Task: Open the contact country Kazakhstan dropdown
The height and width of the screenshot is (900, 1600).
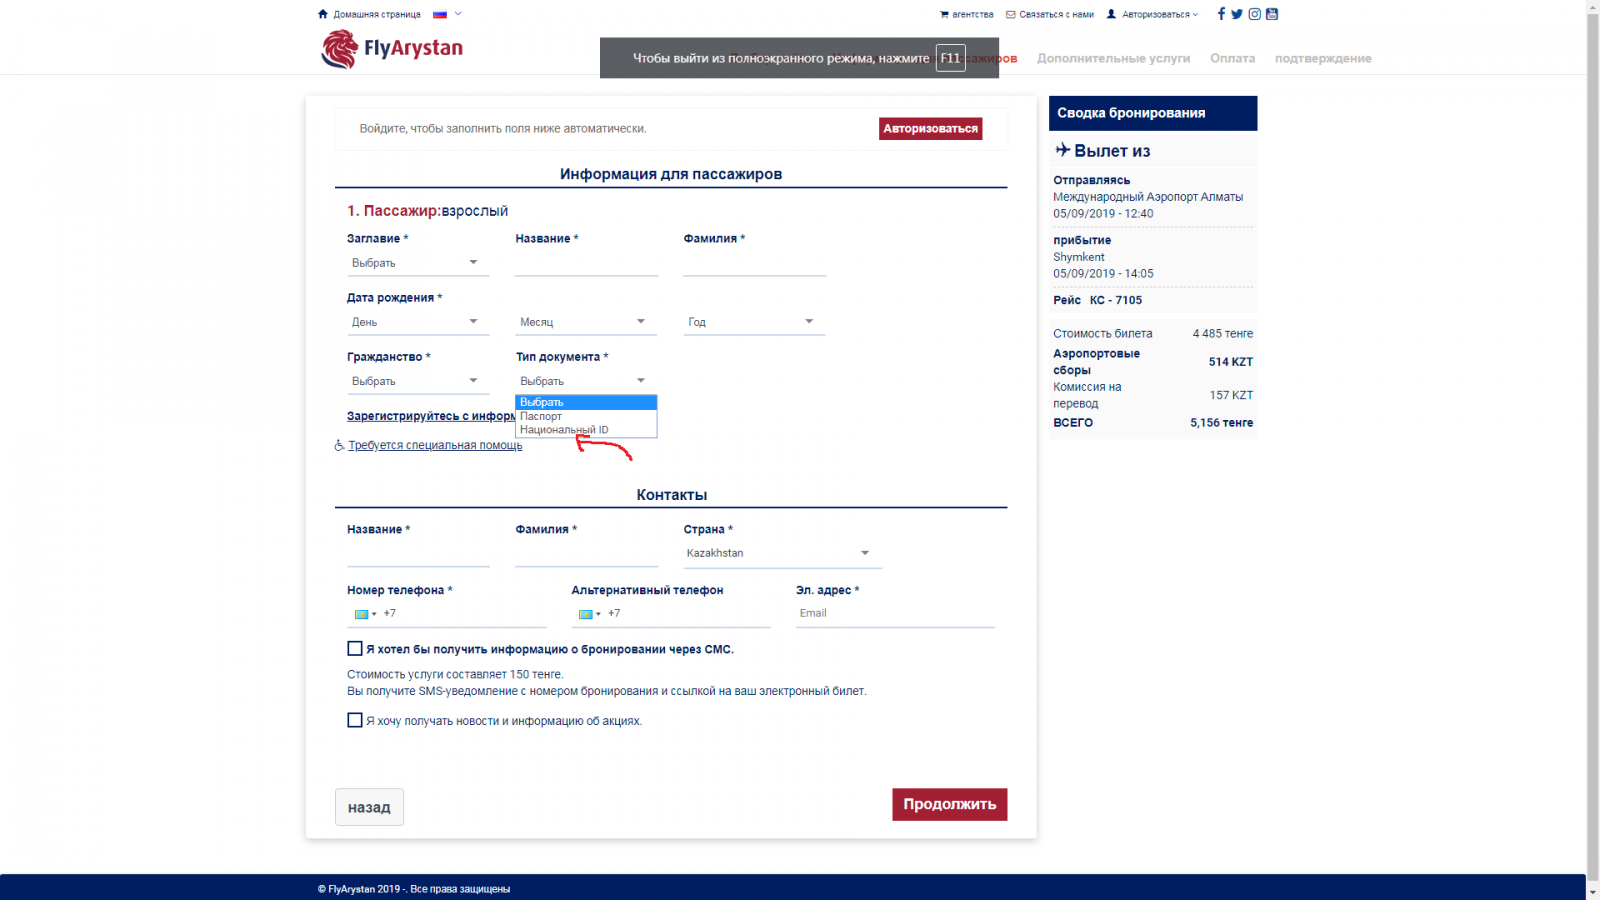Action: [782, 553]
